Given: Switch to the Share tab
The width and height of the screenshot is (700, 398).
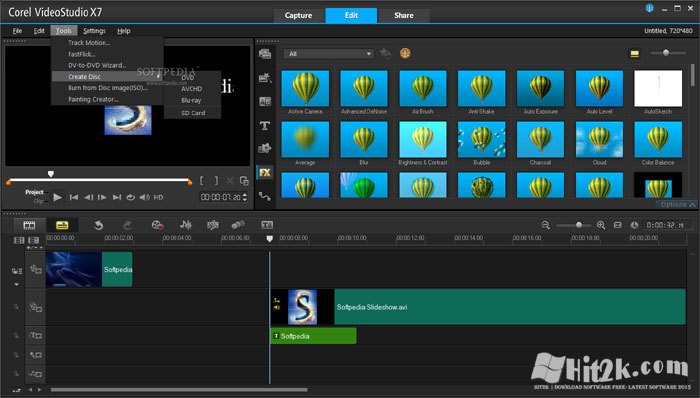Looking at the screenshot, I should (404, 16).
